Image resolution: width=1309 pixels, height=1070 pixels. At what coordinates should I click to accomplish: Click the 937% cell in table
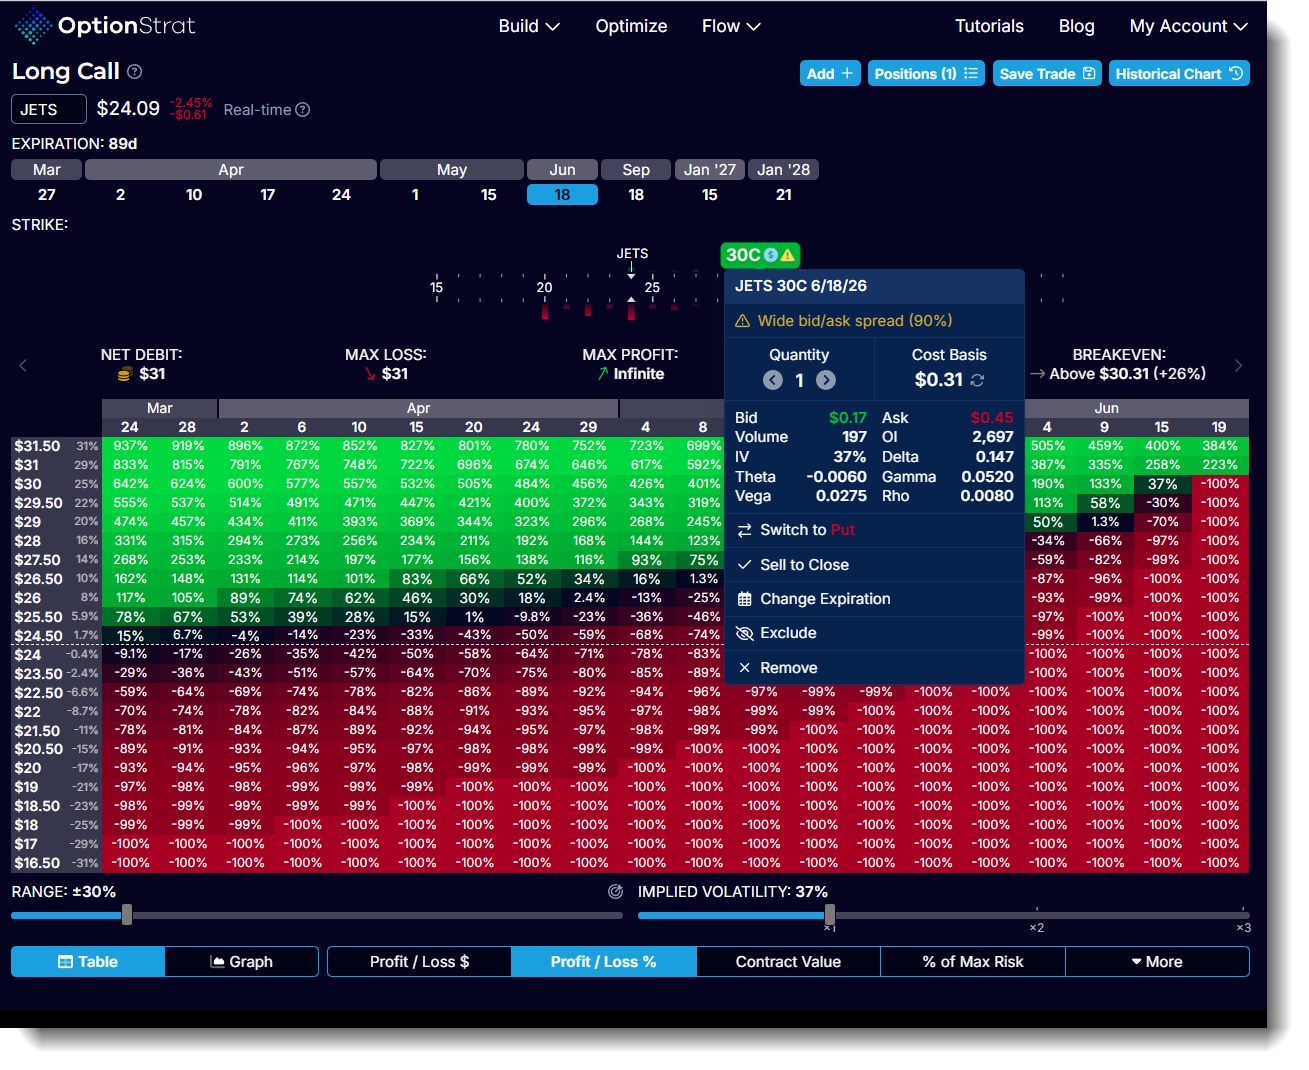(x=131, y=446)
